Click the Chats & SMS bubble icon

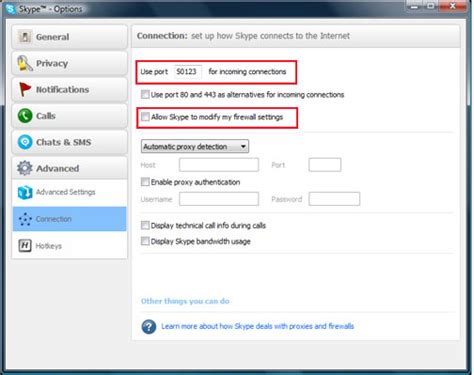tap(25, 142)
